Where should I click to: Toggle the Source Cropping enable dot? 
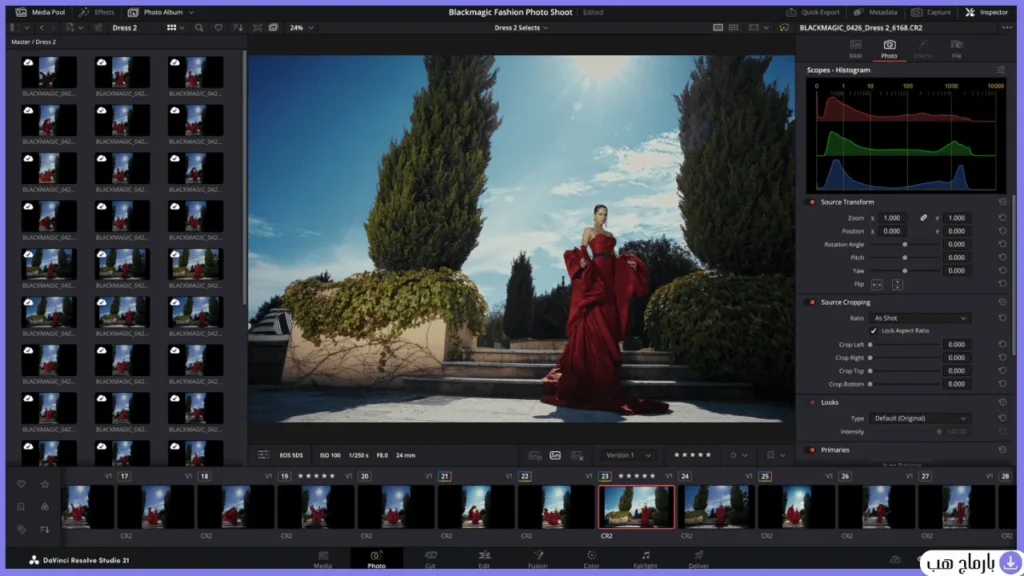tap(812, 302)
